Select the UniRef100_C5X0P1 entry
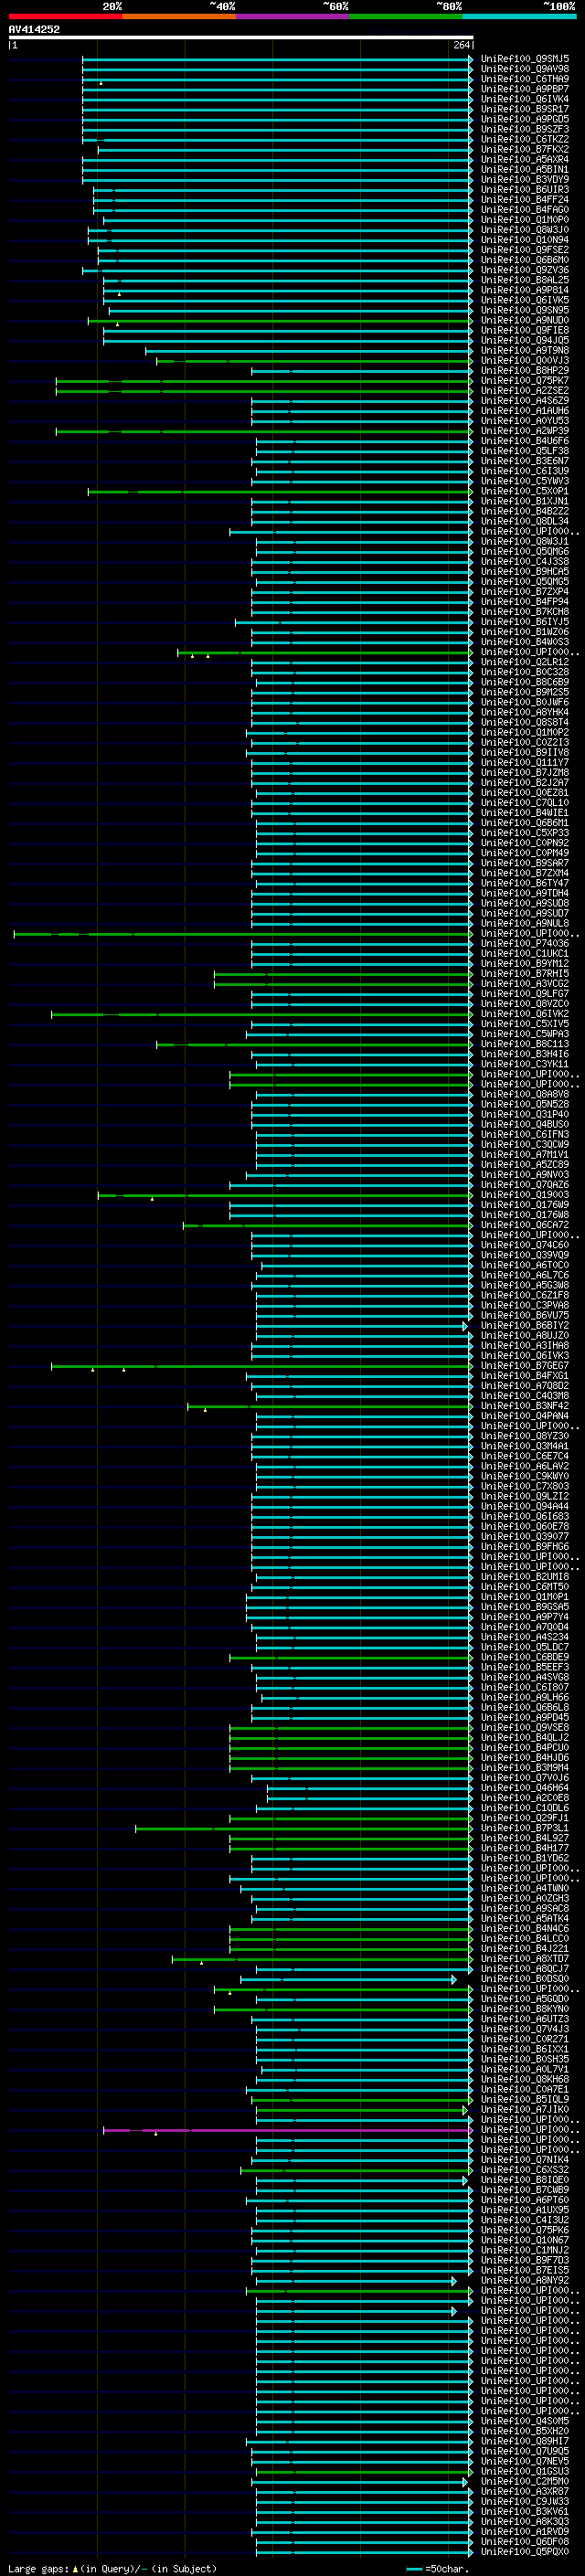The width and height of the screenshot is (585, 2576). 525,491
